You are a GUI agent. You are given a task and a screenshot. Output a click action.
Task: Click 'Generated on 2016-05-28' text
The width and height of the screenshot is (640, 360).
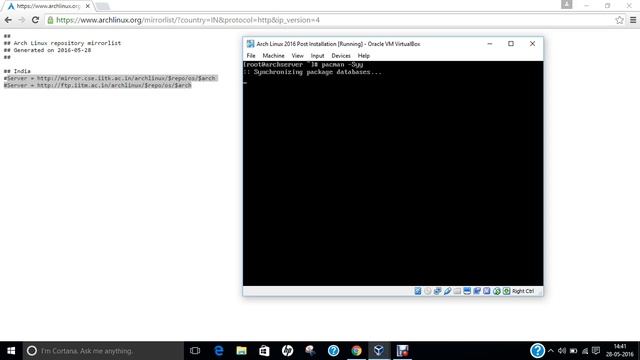point(52,50)
